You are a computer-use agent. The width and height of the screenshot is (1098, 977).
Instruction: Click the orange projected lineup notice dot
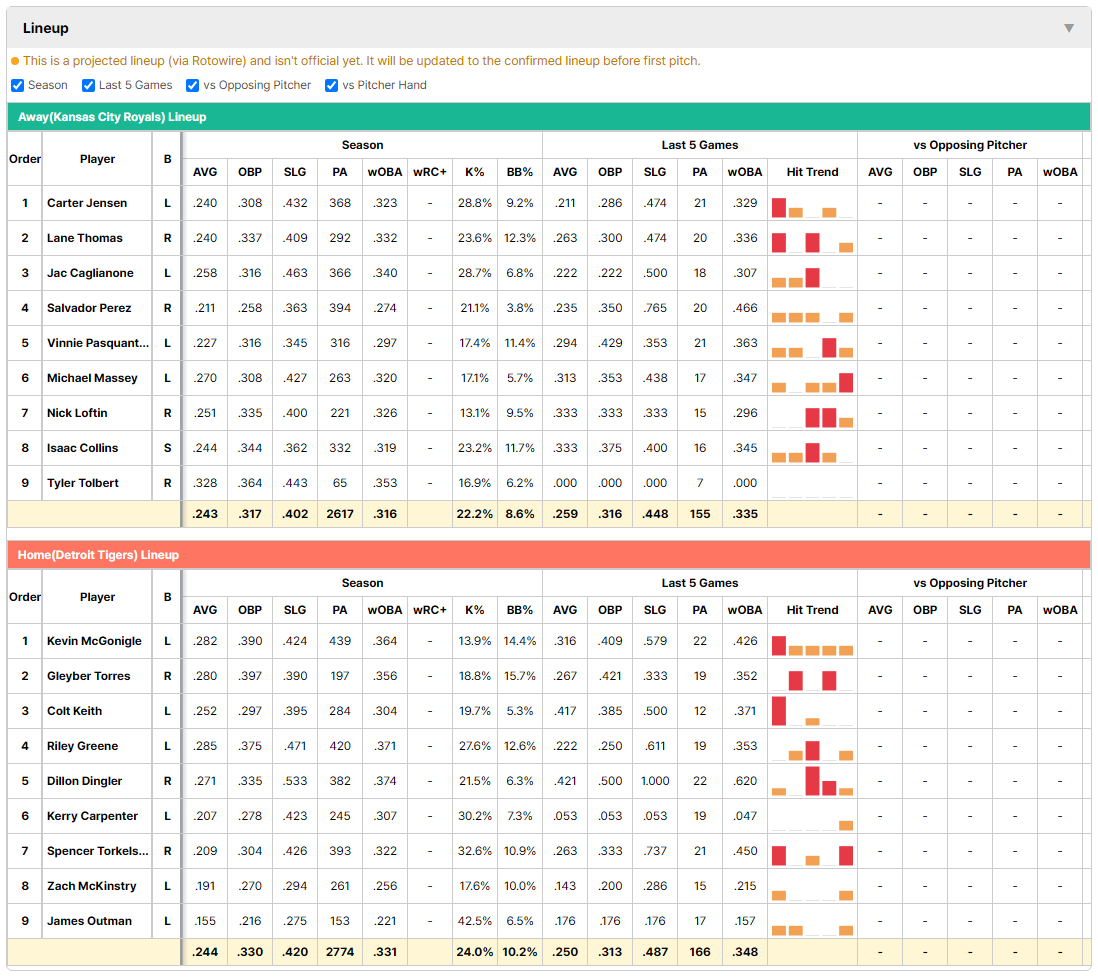coord(15,61)
